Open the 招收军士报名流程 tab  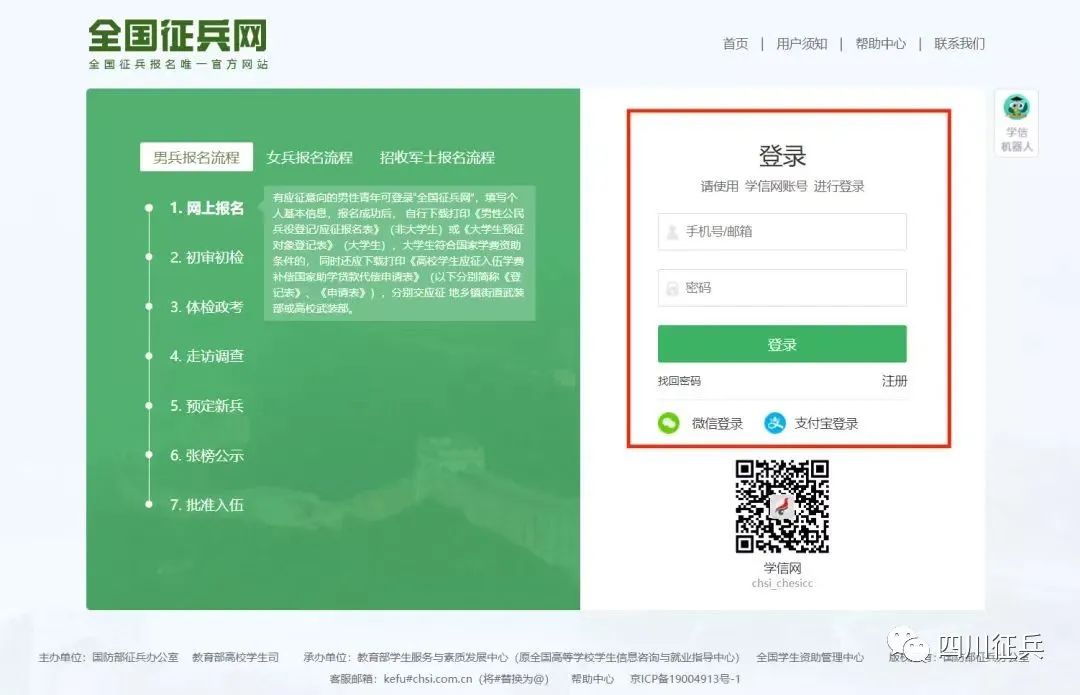pos(437,157)
